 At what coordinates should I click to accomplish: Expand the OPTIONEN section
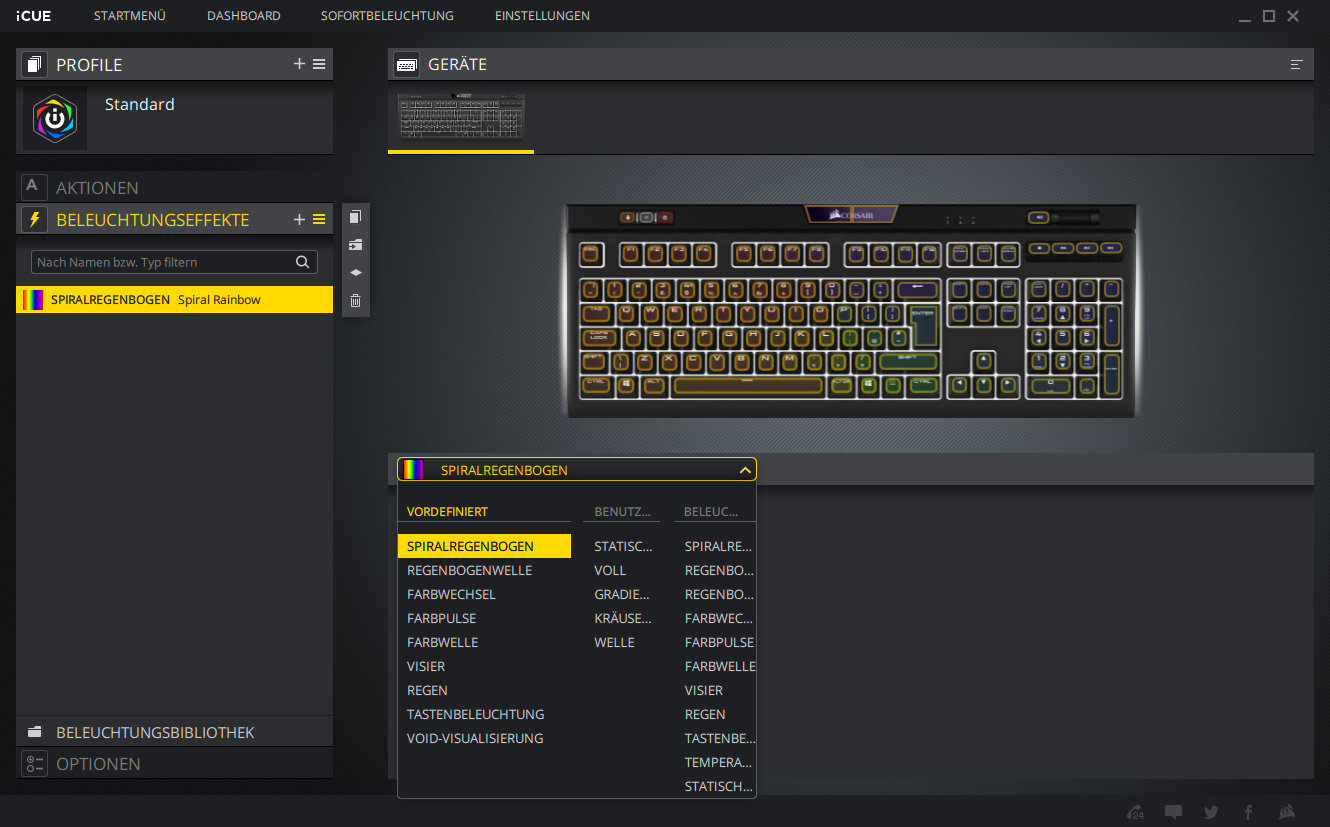tap(174, 763)
